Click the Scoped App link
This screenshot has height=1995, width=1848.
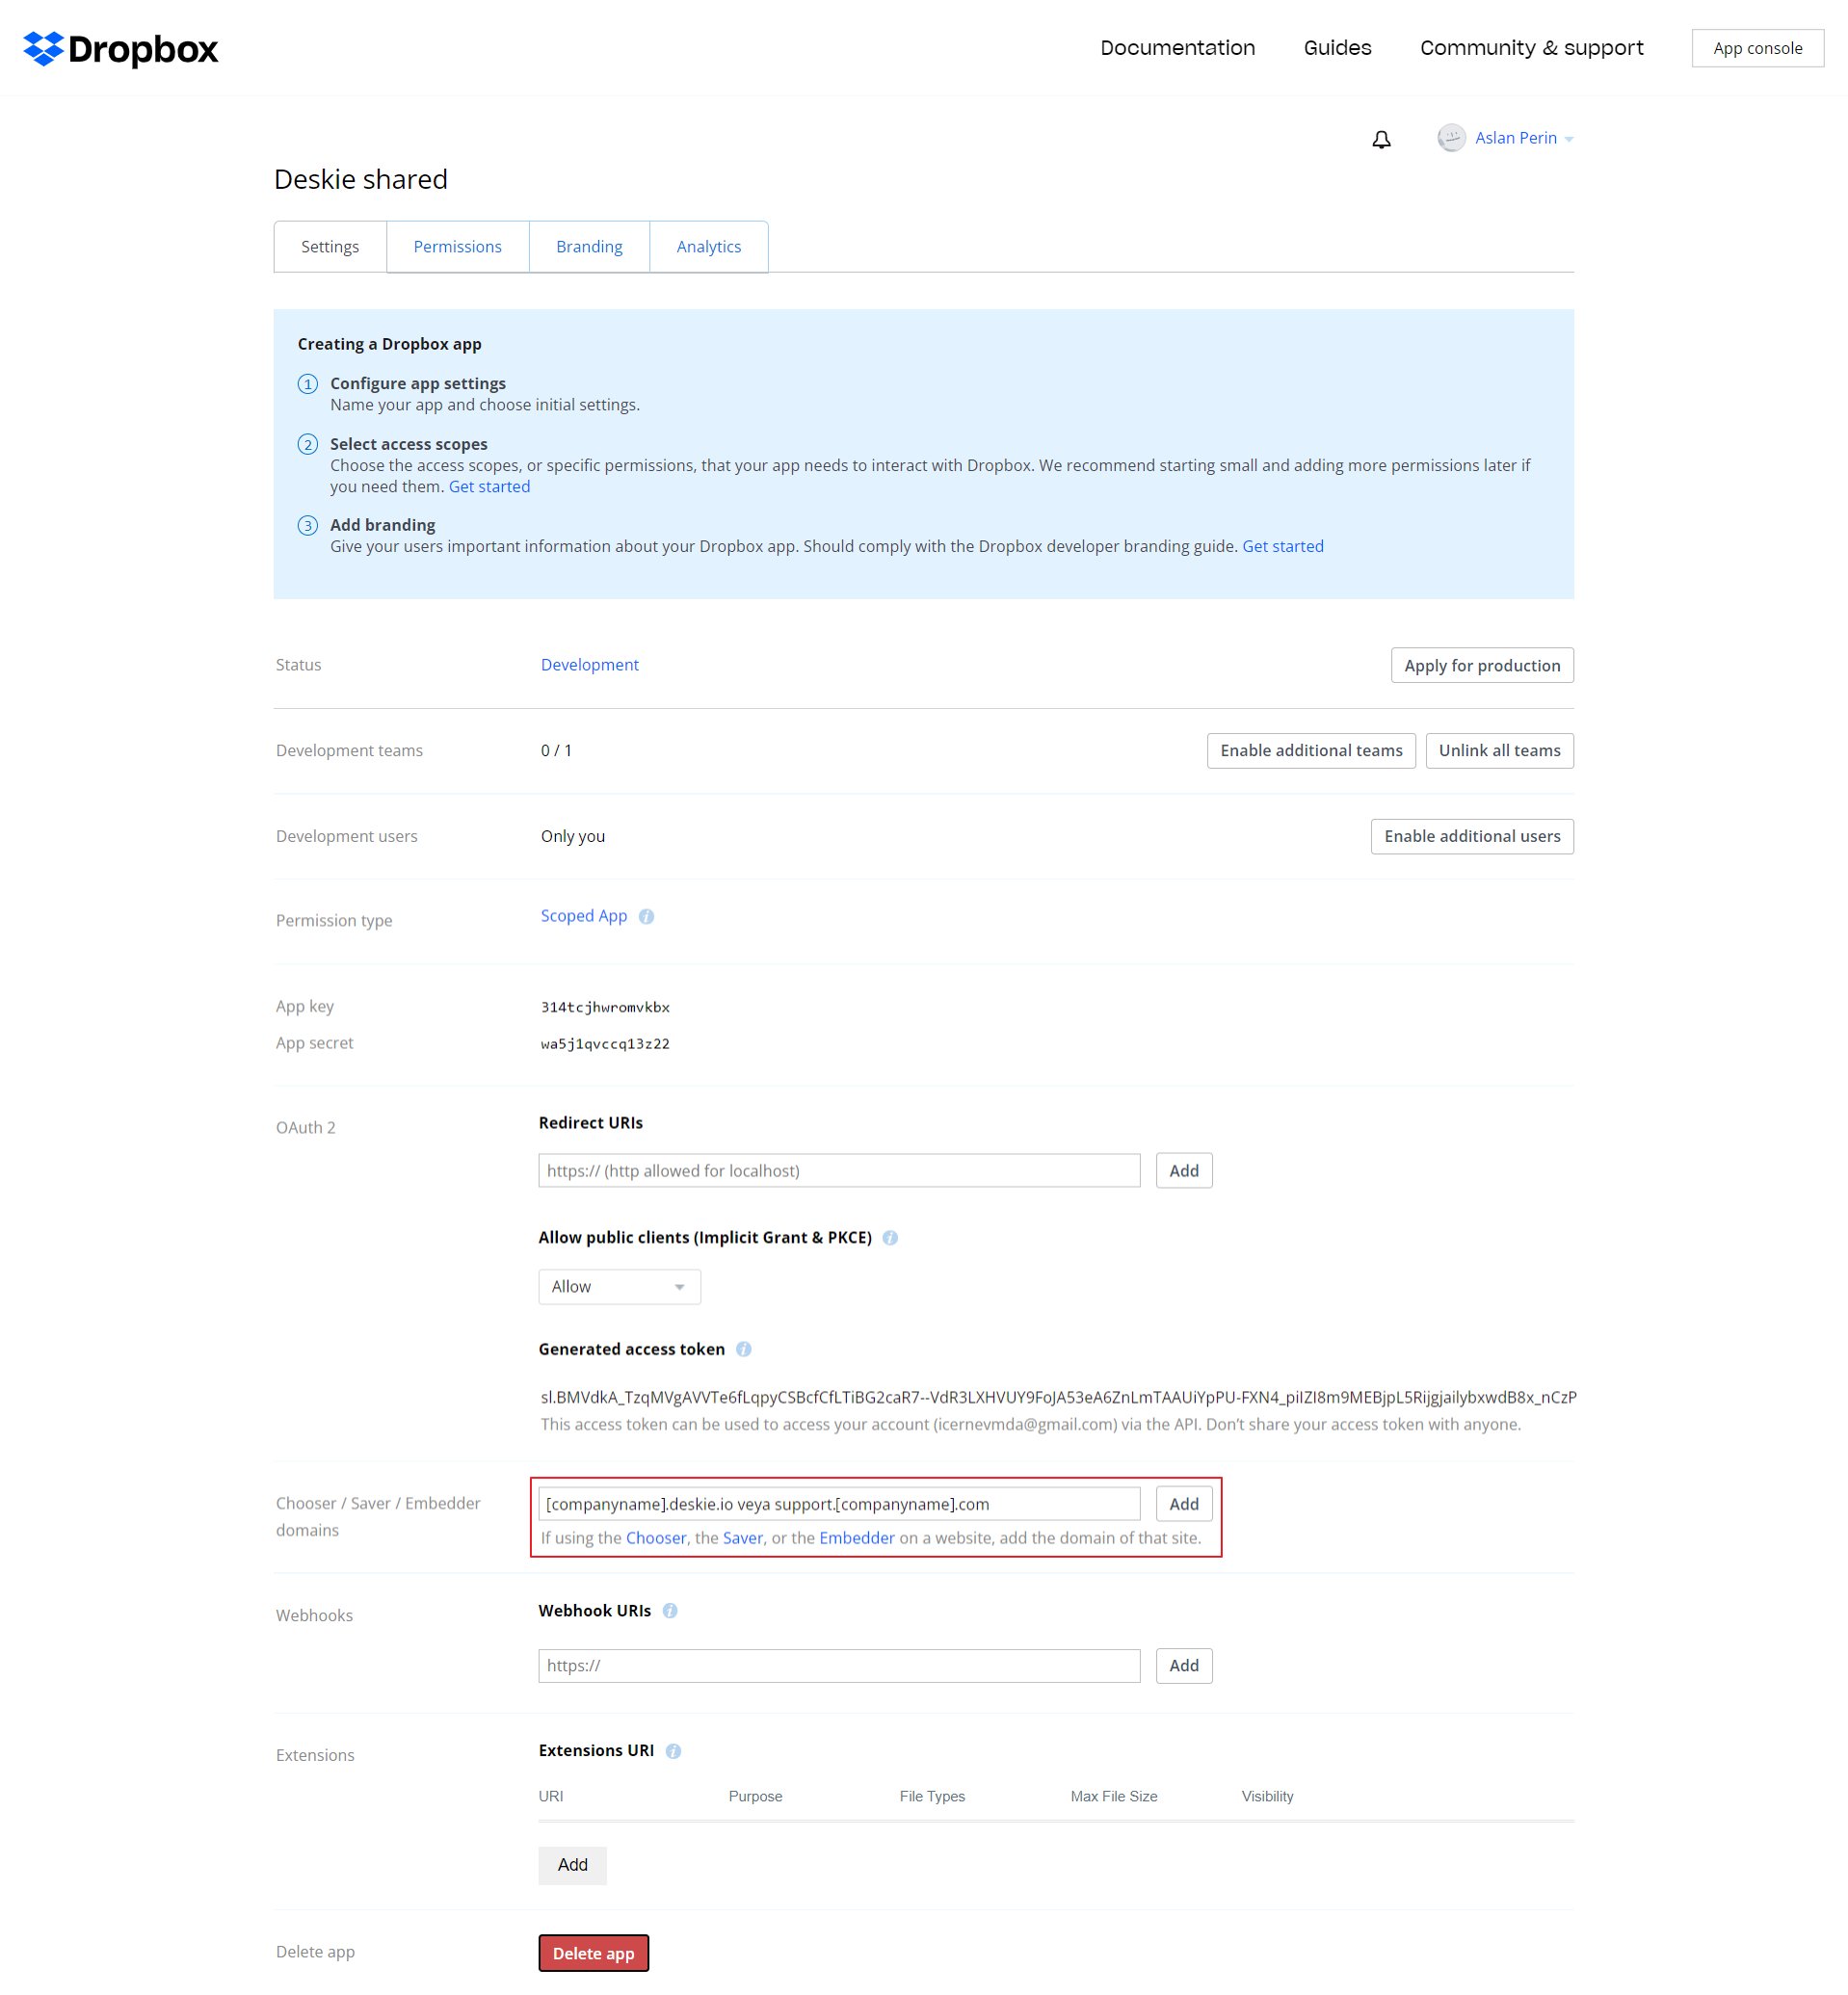(x=584, y=916)
